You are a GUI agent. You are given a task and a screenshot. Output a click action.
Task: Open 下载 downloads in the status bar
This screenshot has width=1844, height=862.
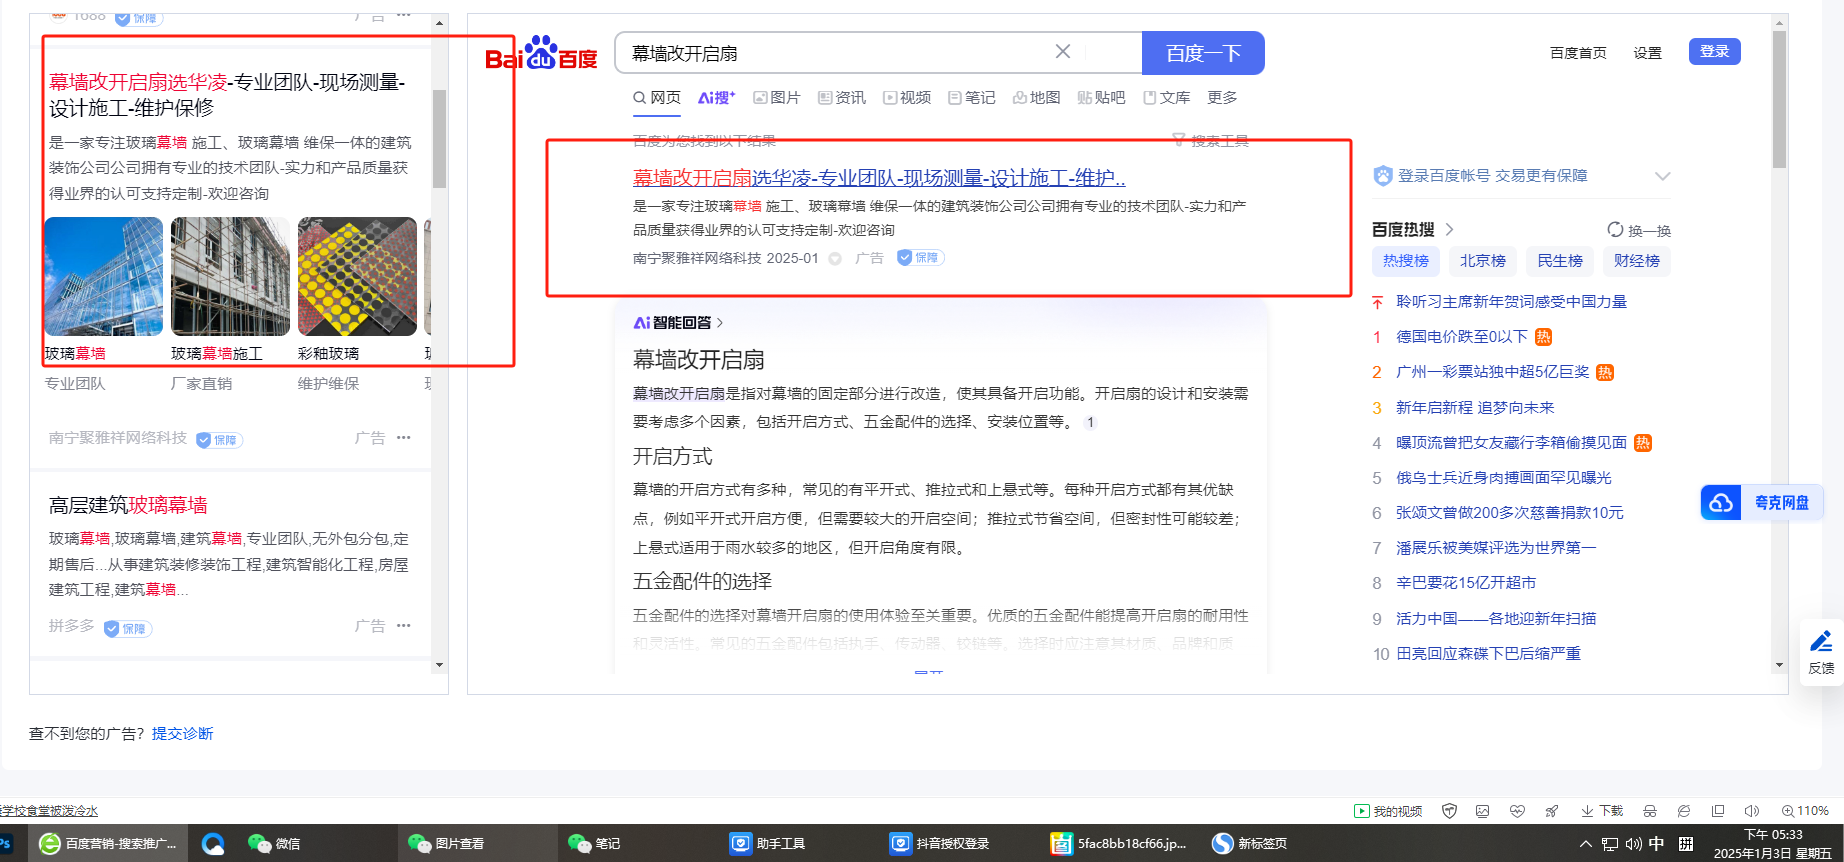[x=1602, y=811]
